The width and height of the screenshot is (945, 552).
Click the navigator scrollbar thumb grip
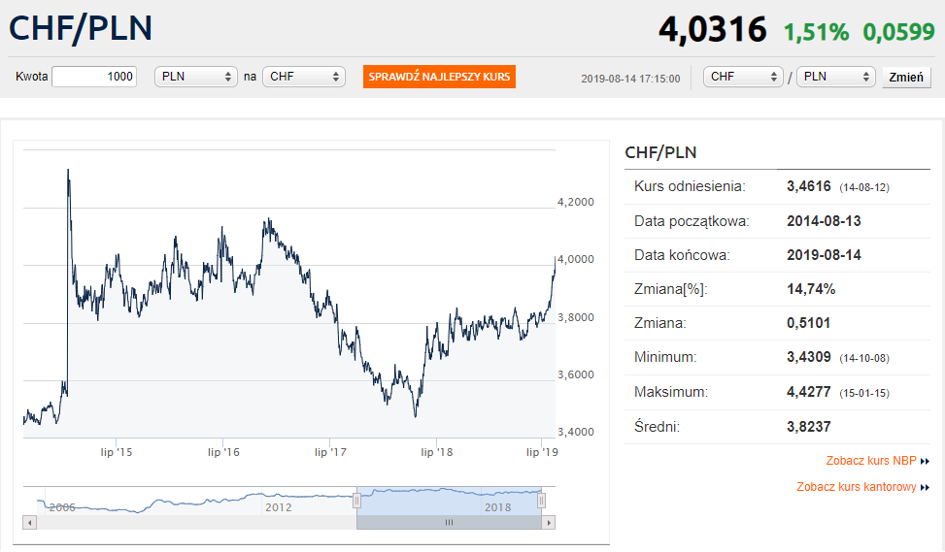pyautogui.click(x=449, y=522)
